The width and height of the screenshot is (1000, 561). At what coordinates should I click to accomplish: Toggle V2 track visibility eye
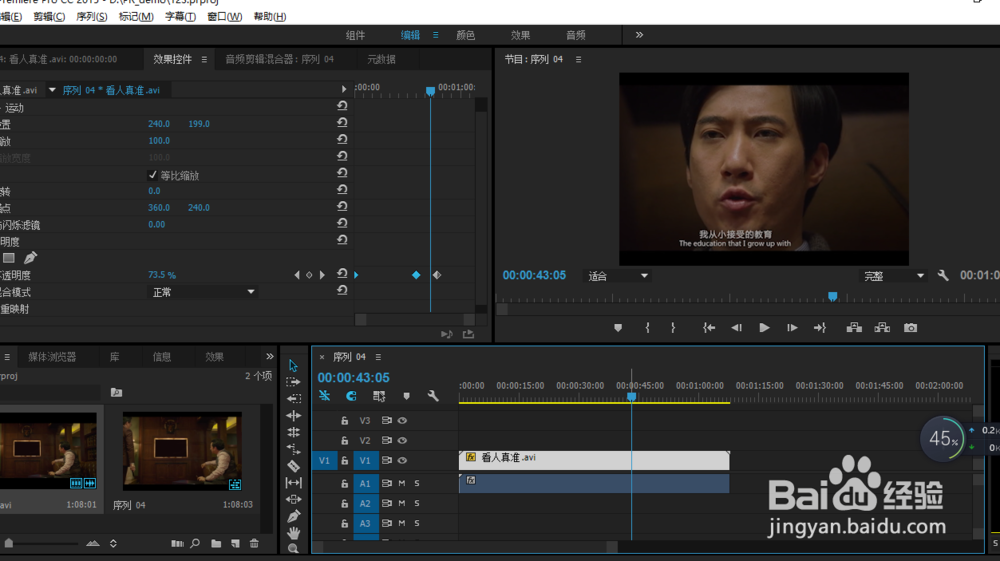402,441
